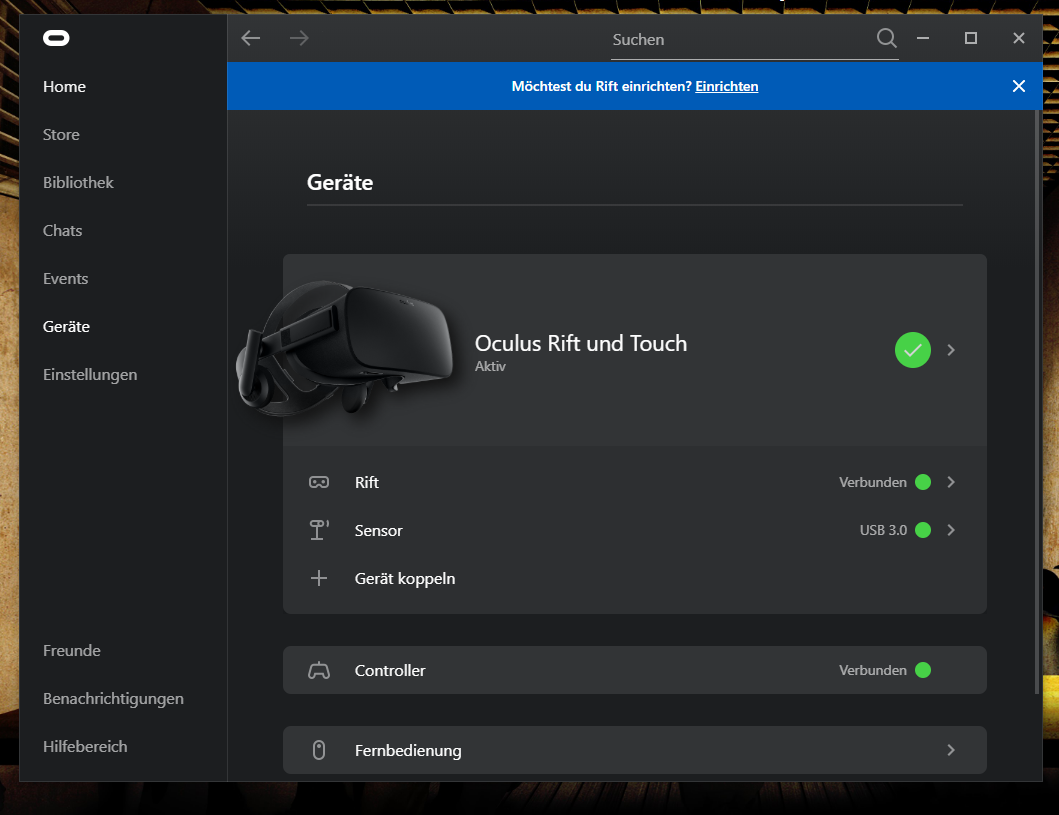Close the Oculus window
Viewport: 1059px width, 815px height.
(1018, 38)
